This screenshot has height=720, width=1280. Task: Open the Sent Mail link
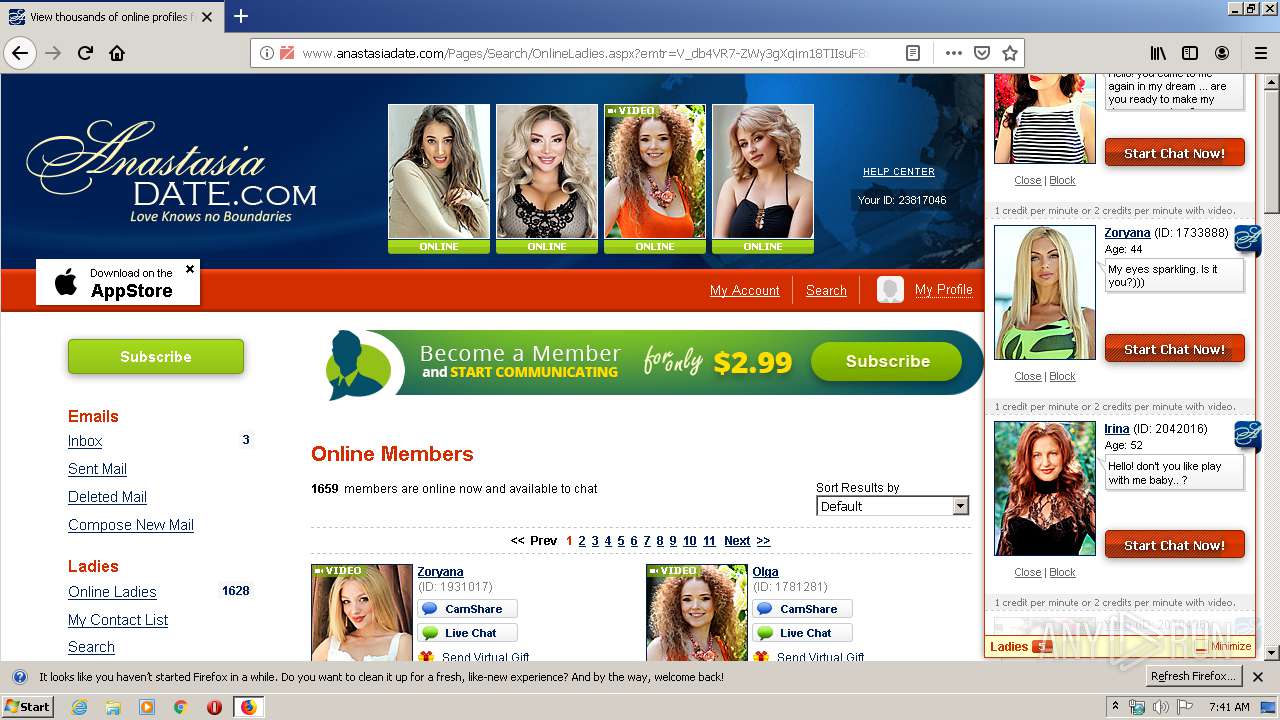[97, 469]
